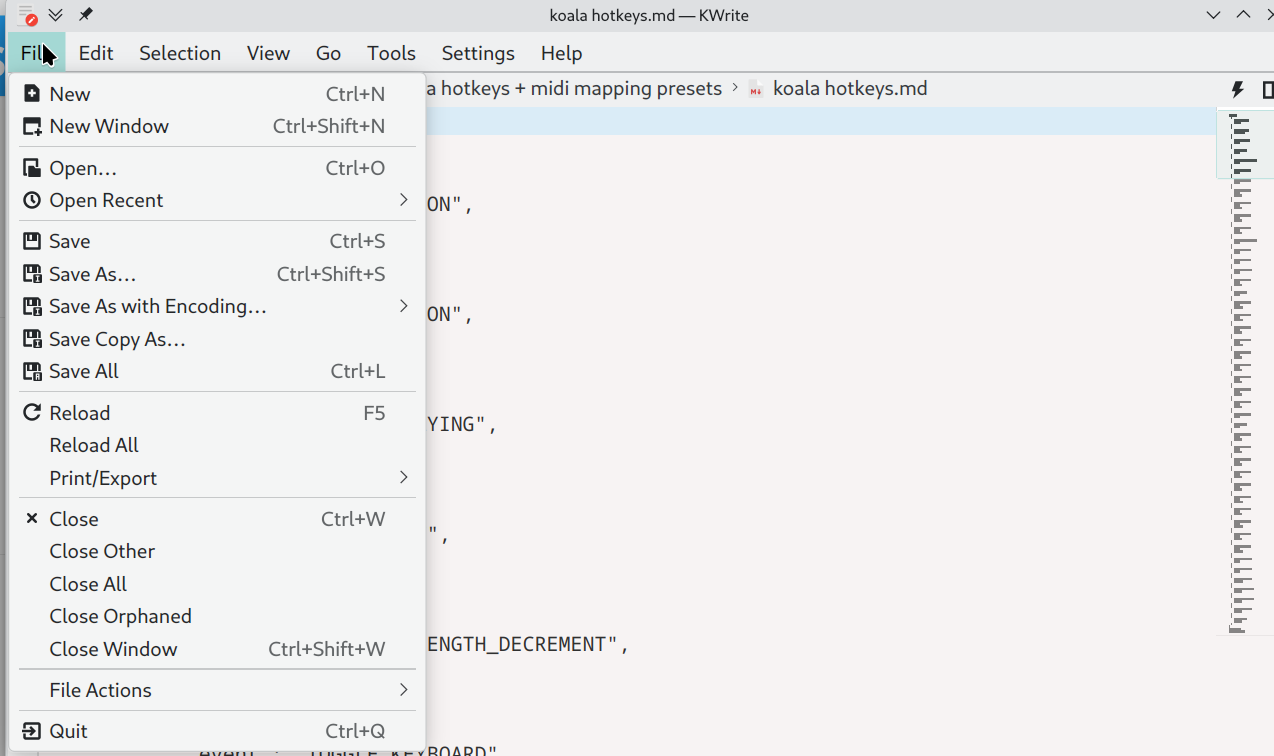
Task: Expand the Open Recent submenu arrow
Action: (404, 200)
